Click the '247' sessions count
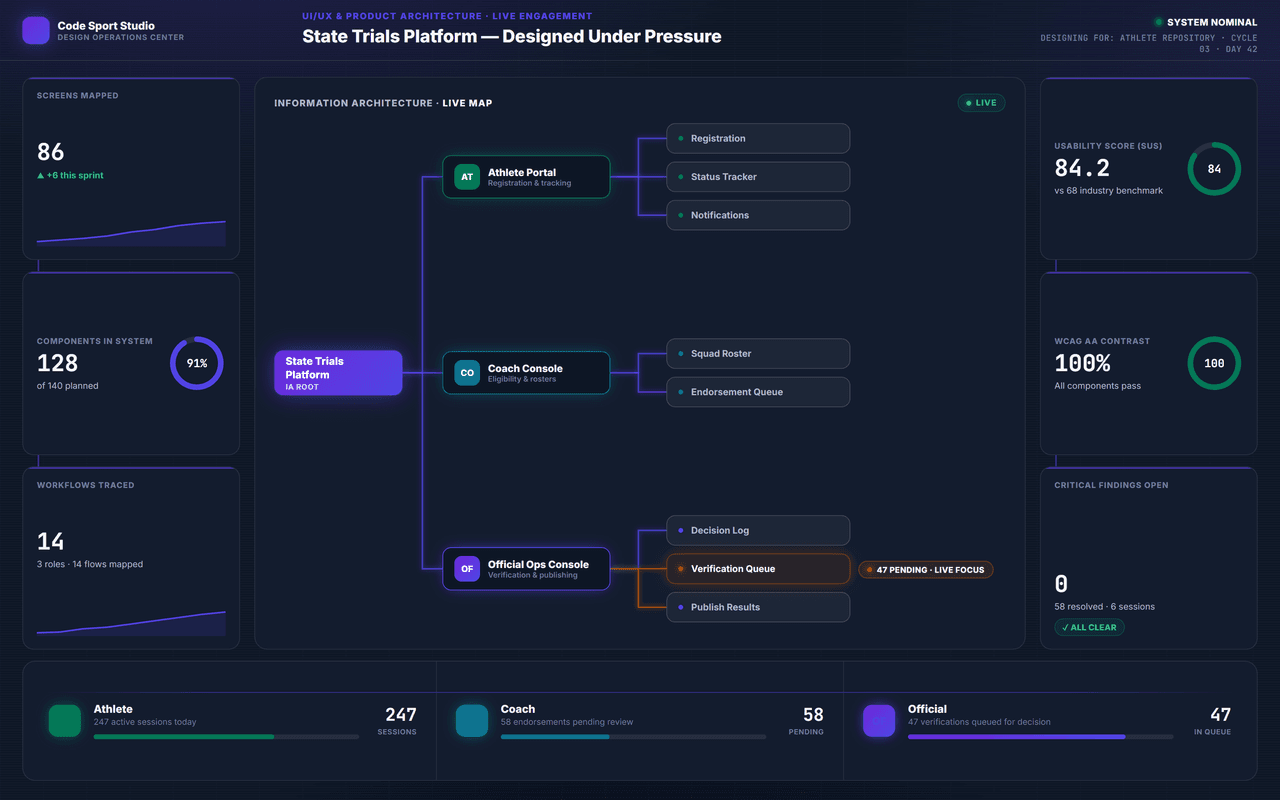Image resolution: width=1280 pixels, height=800 pixels. tap(401, 715)
